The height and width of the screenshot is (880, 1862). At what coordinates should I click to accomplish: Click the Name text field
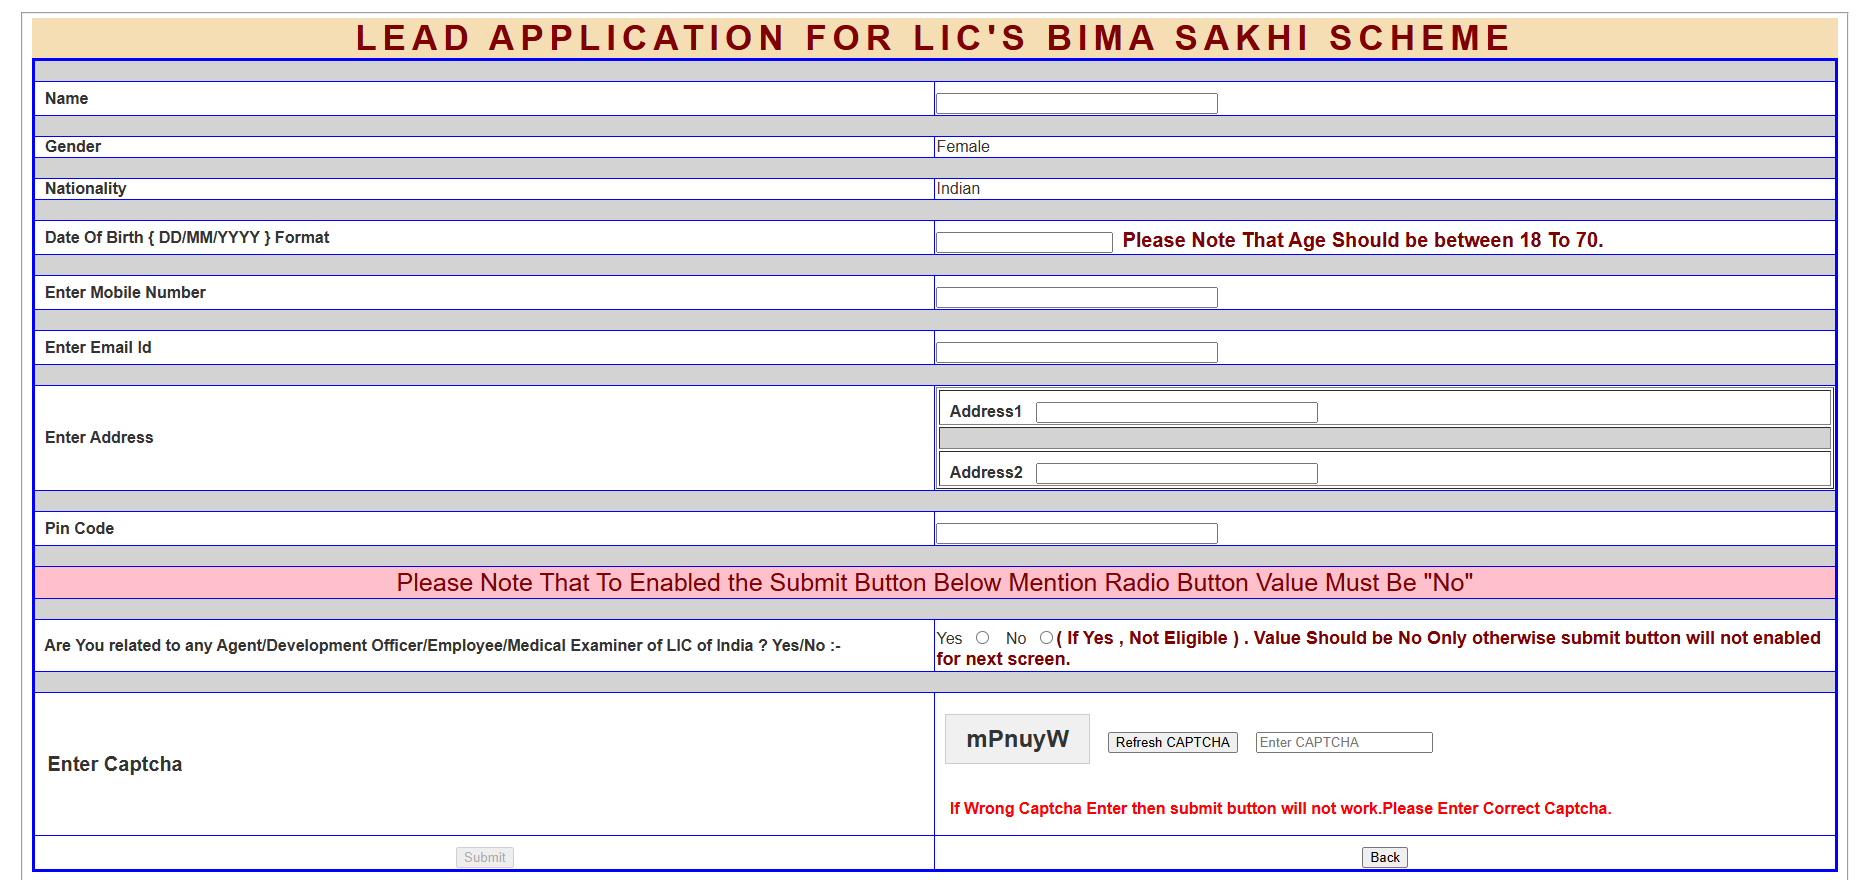click(1076, 103)
